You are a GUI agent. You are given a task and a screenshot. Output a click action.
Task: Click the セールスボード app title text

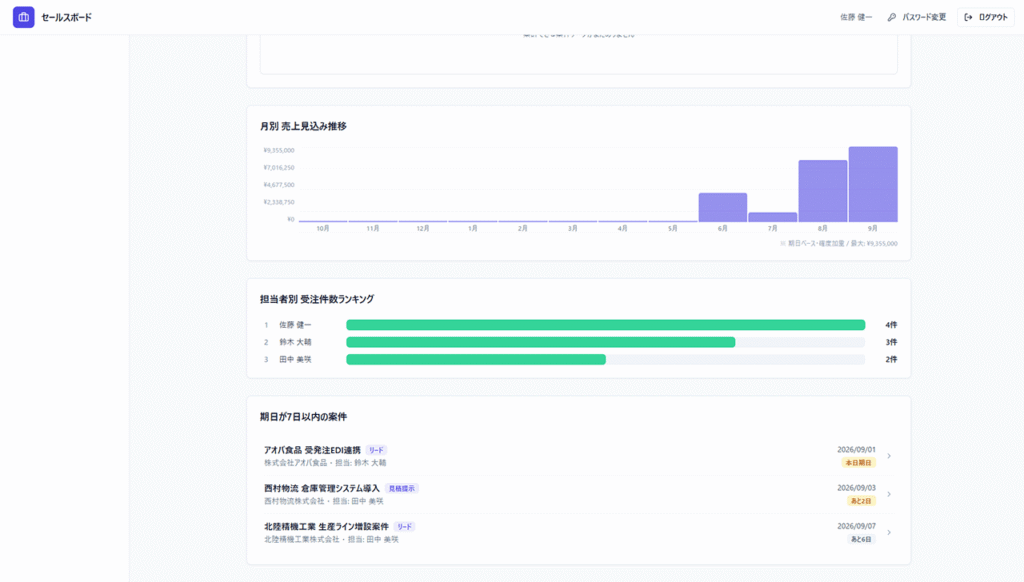point(67,17)
